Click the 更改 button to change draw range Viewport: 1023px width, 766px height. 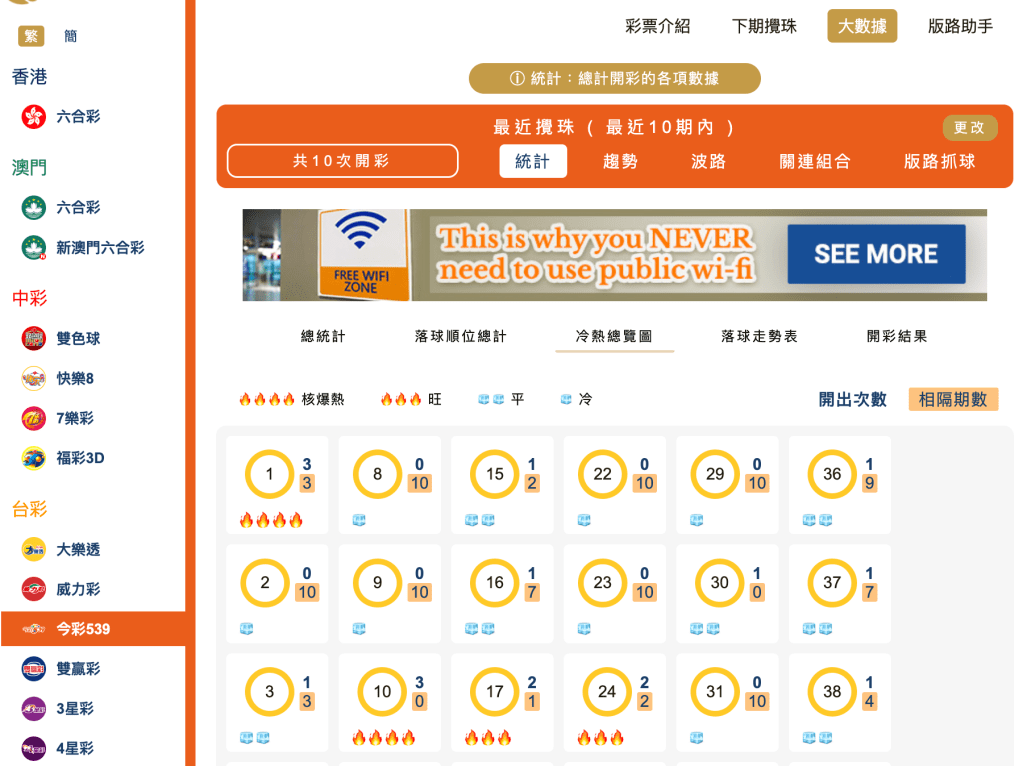(969, 127)
